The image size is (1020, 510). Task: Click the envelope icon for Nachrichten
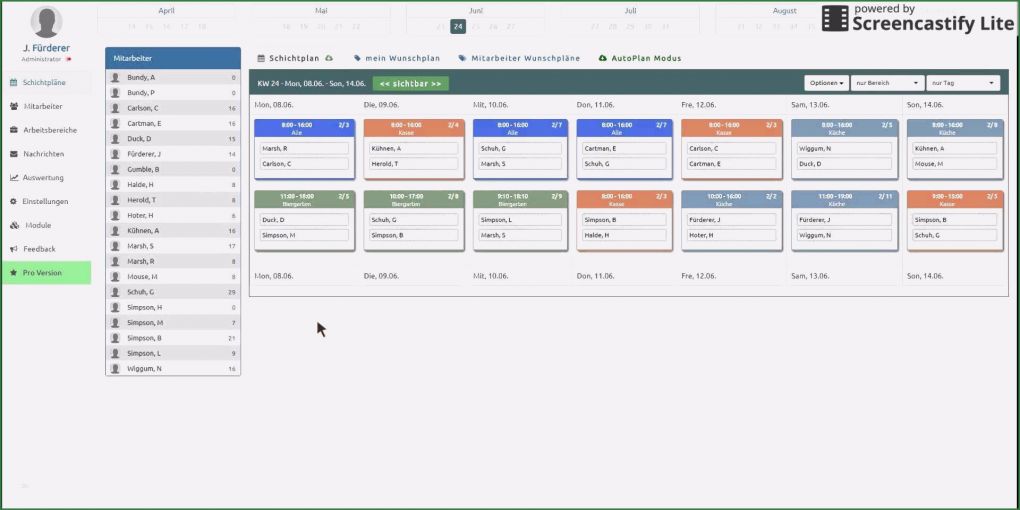[14, 154]
